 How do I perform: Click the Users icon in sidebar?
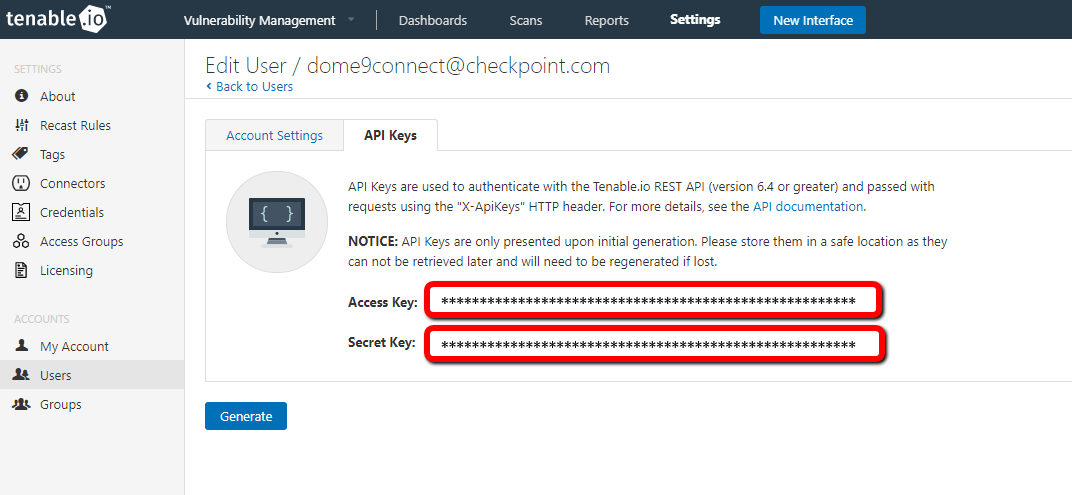pyautogui.click(x=21, y=375)
